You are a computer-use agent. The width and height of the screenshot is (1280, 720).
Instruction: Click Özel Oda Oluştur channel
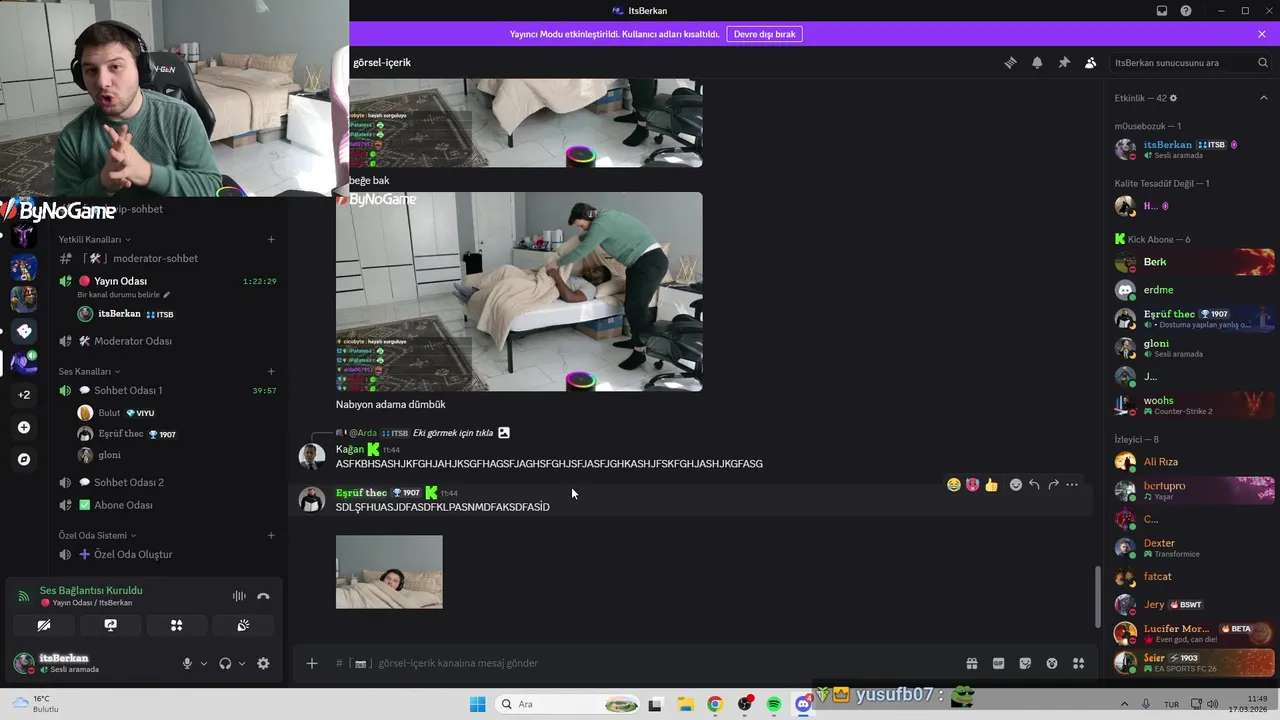167,554
